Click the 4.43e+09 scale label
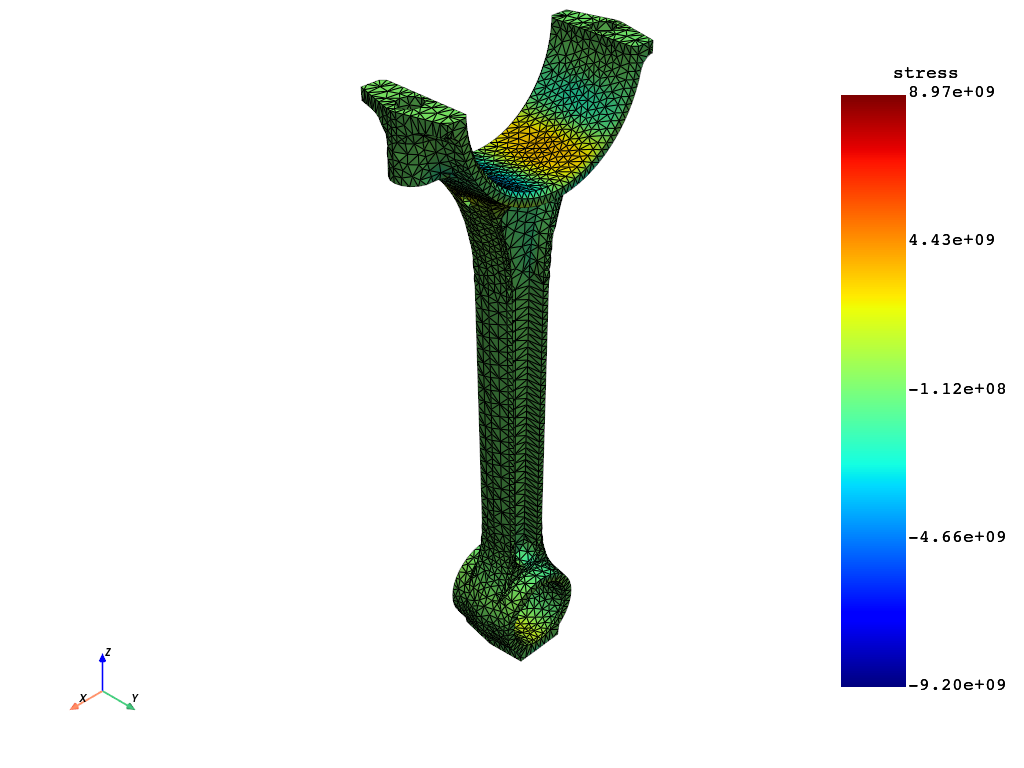 [952, 240]
